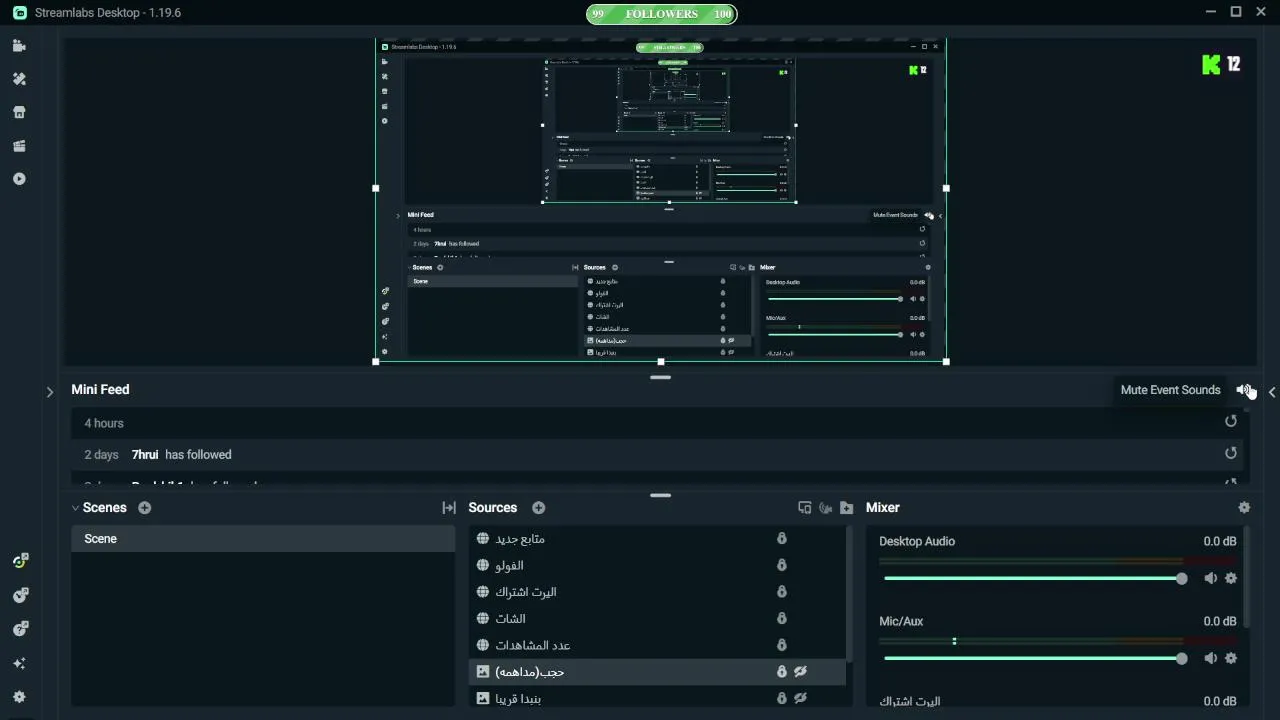1280x720 pixels.
Task: Click the K 12 viewer count widget
Action: coord(1221,64)
